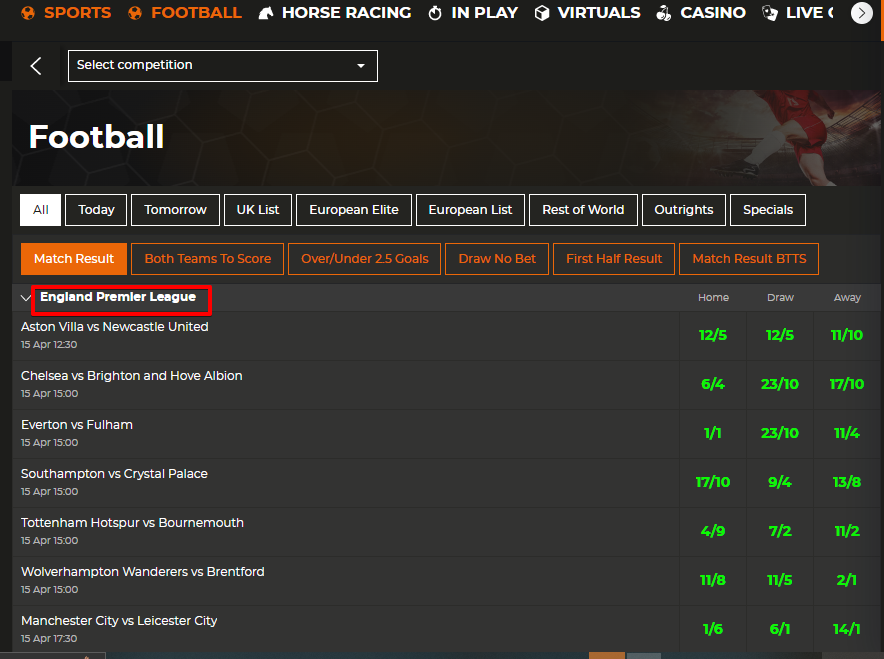Bet on Brighton away win 17/10
This screenshot has width=884, height=659.
tap(847, 384)
